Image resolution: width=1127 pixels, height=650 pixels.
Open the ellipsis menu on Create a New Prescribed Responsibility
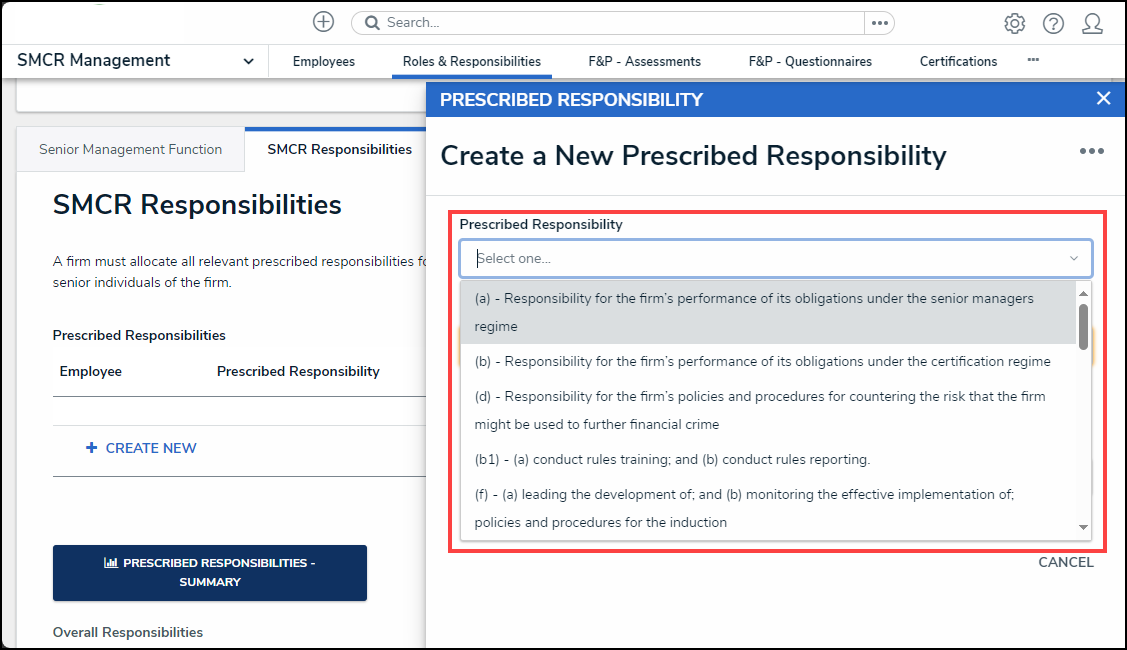click(x=1091, y=150)
